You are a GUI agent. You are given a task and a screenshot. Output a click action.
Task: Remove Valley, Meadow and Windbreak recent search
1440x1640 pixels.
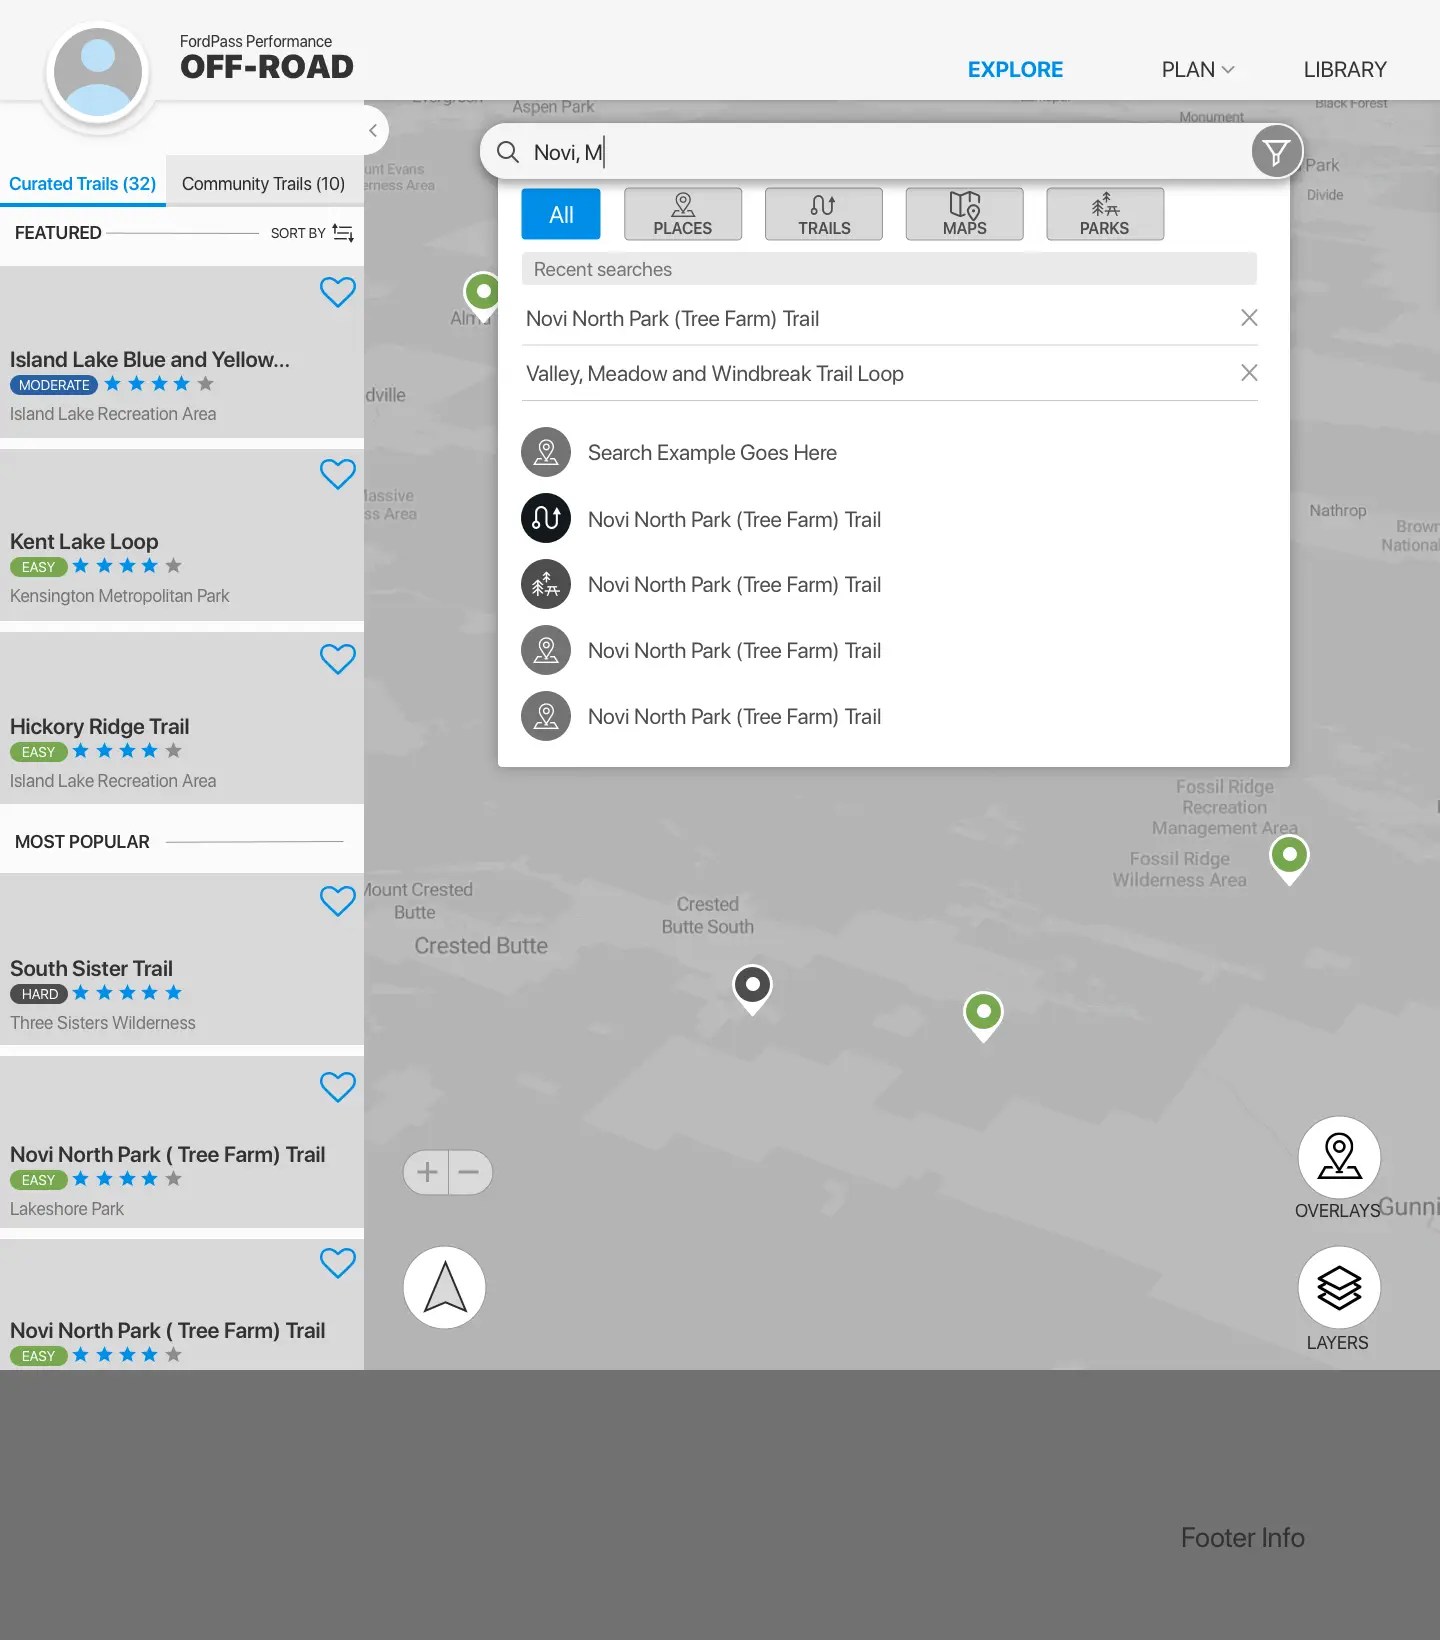1249,373
